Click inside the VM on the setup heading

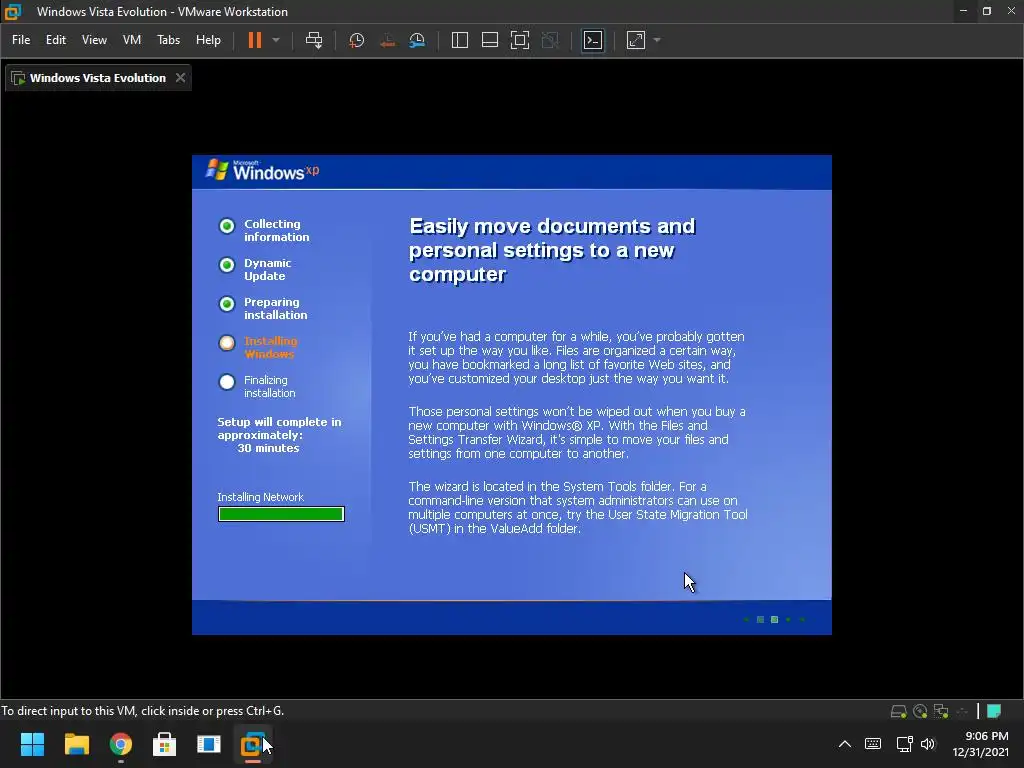[552, 250]
